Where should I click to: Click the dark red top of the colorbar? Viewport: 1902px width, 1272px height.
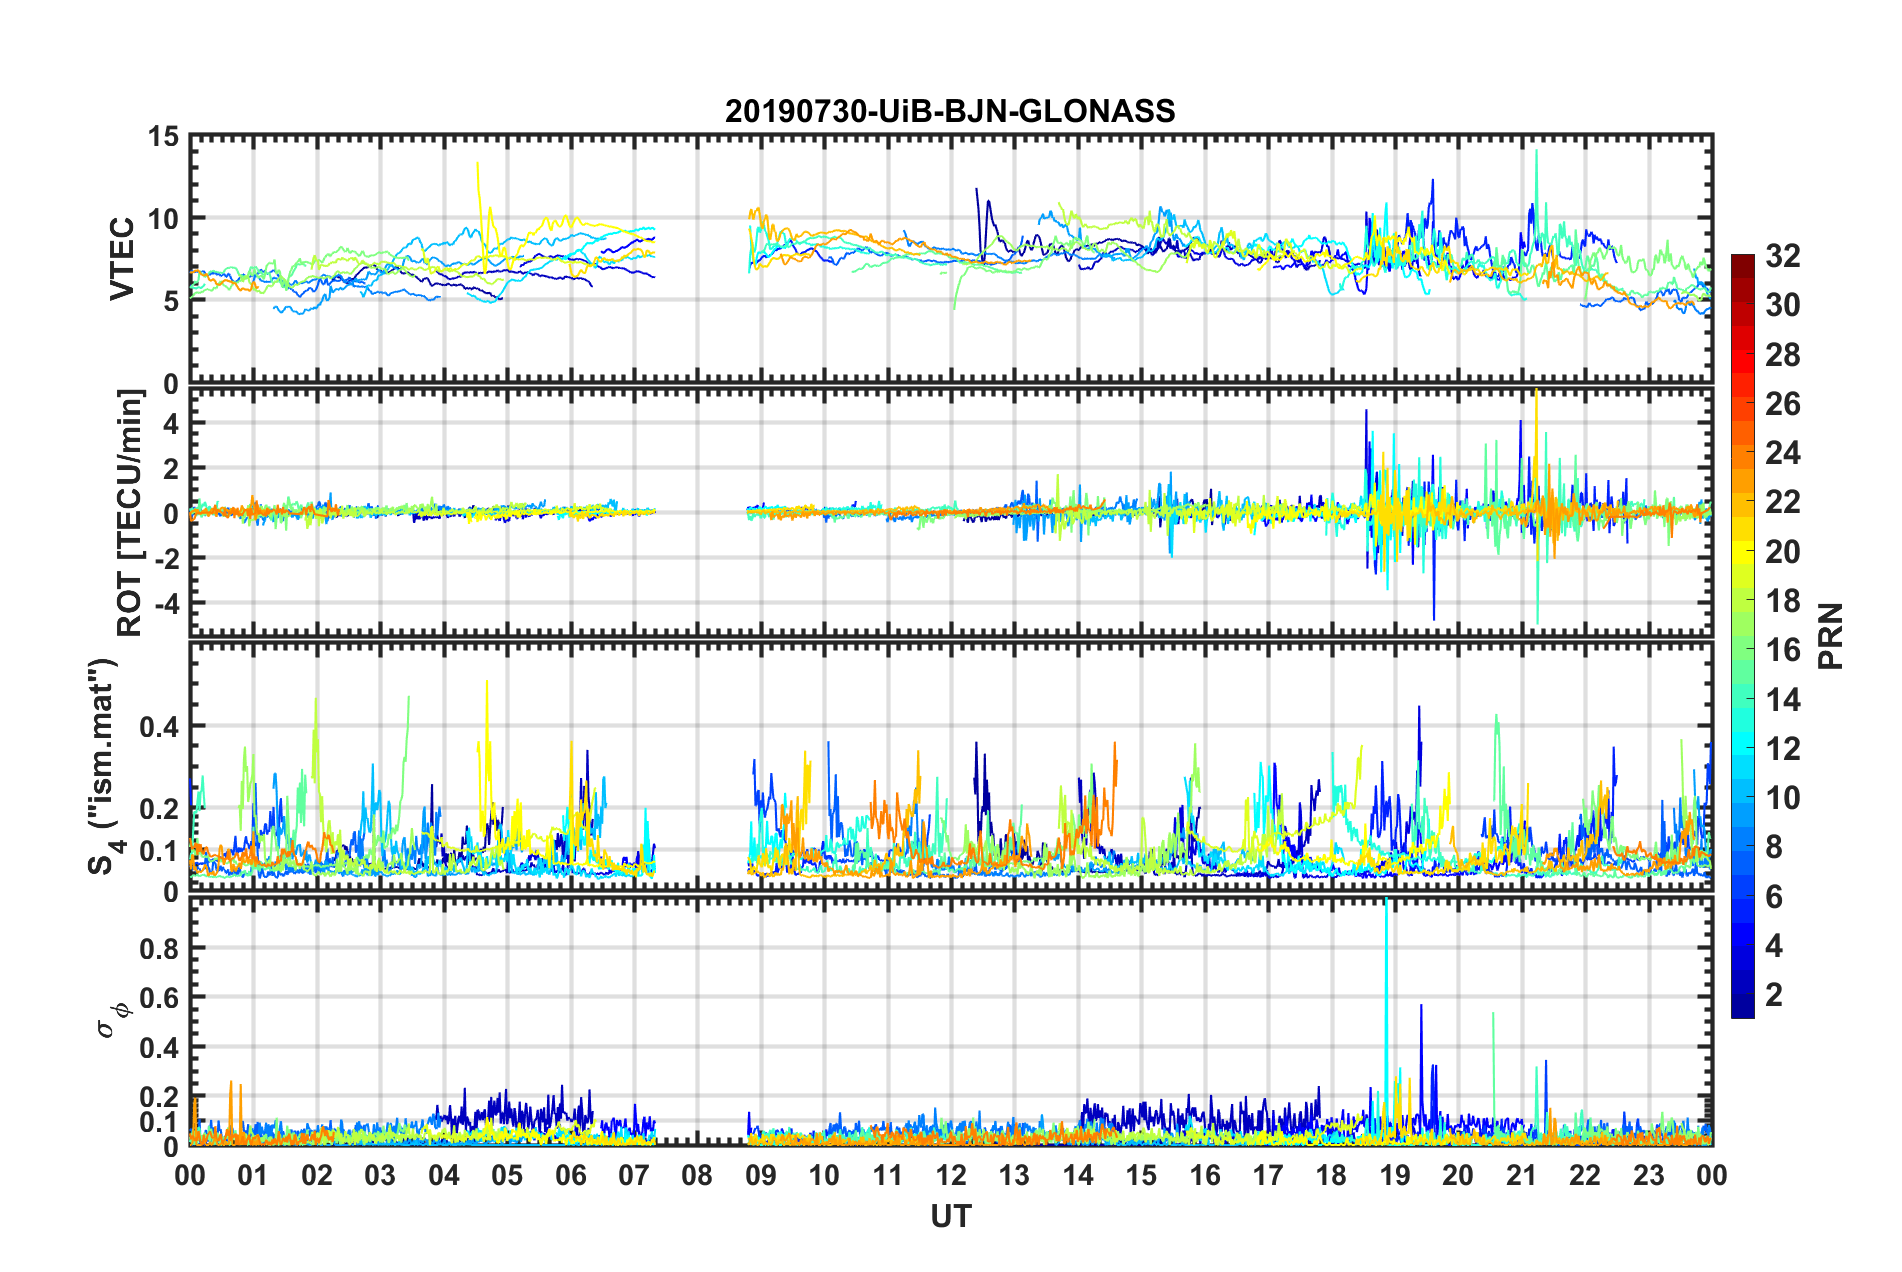click(1742, 262)
